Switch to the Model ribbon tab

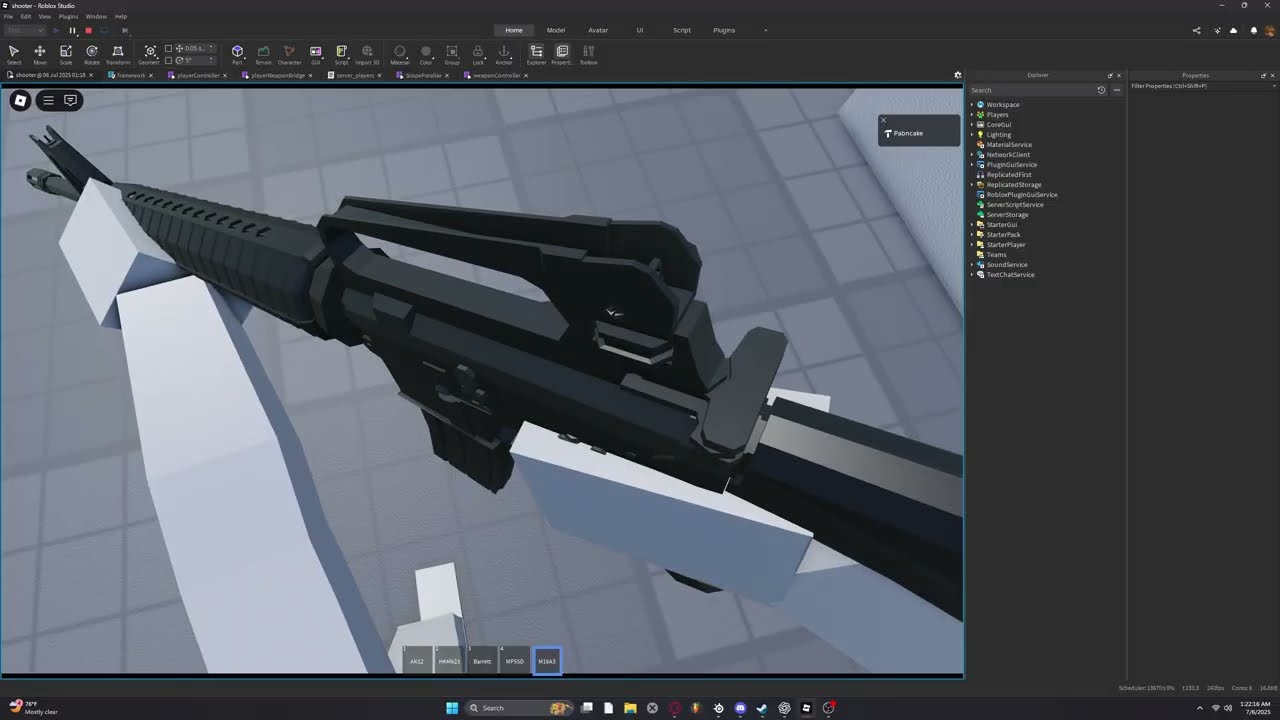(556, 30)
